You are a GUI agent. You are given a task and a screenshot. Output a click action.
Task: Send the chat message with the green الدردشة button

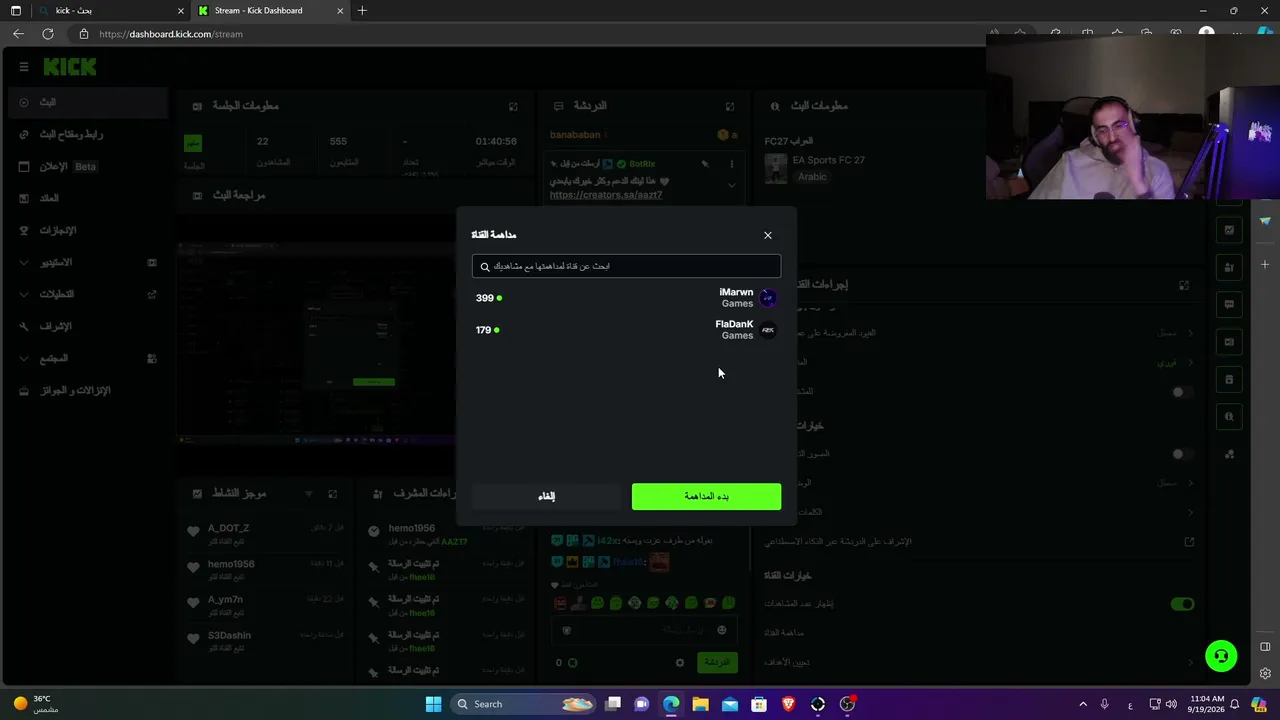point(717,662)
